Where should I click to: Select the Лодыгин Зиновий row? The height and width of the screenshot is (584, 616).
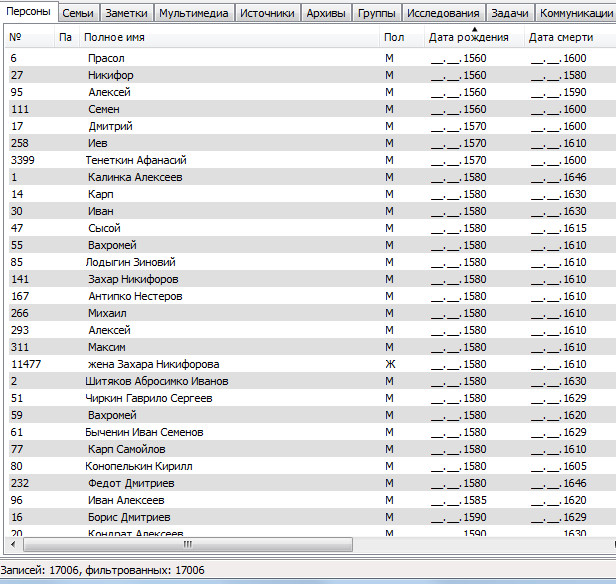[310, 262]
